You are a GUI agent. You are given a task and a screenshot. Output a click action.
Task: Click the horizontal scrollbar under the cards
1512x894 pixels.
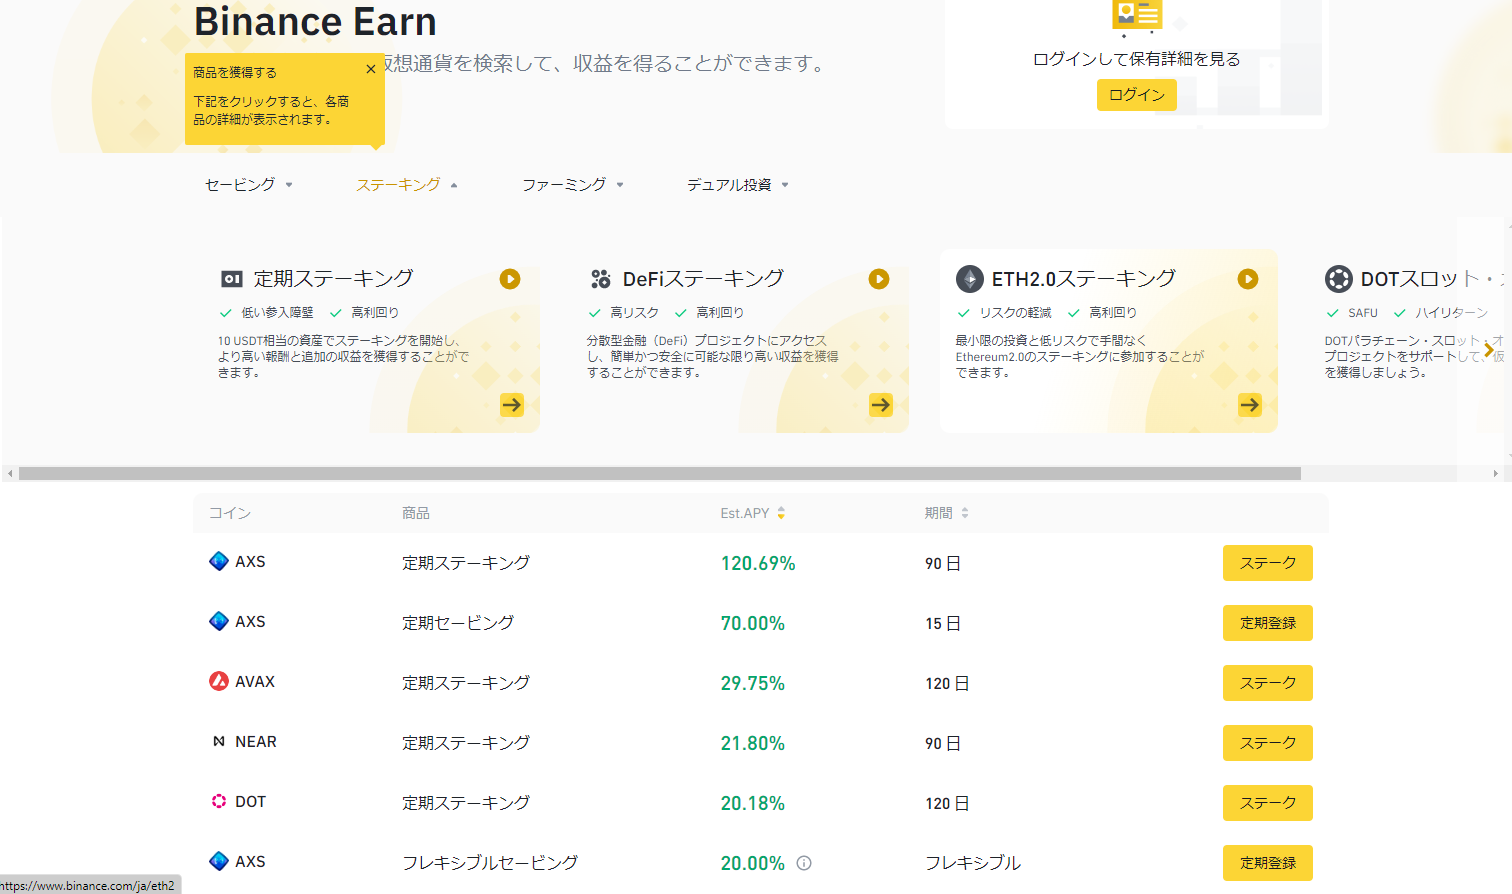[x=660, y=474]
